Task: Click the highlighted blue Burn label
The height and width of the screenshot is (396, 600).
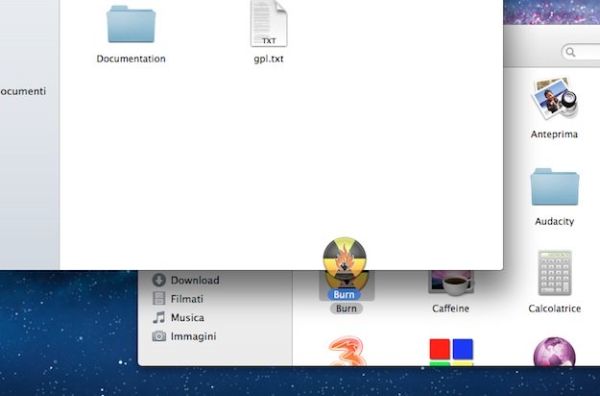Action: pos(344,295)
